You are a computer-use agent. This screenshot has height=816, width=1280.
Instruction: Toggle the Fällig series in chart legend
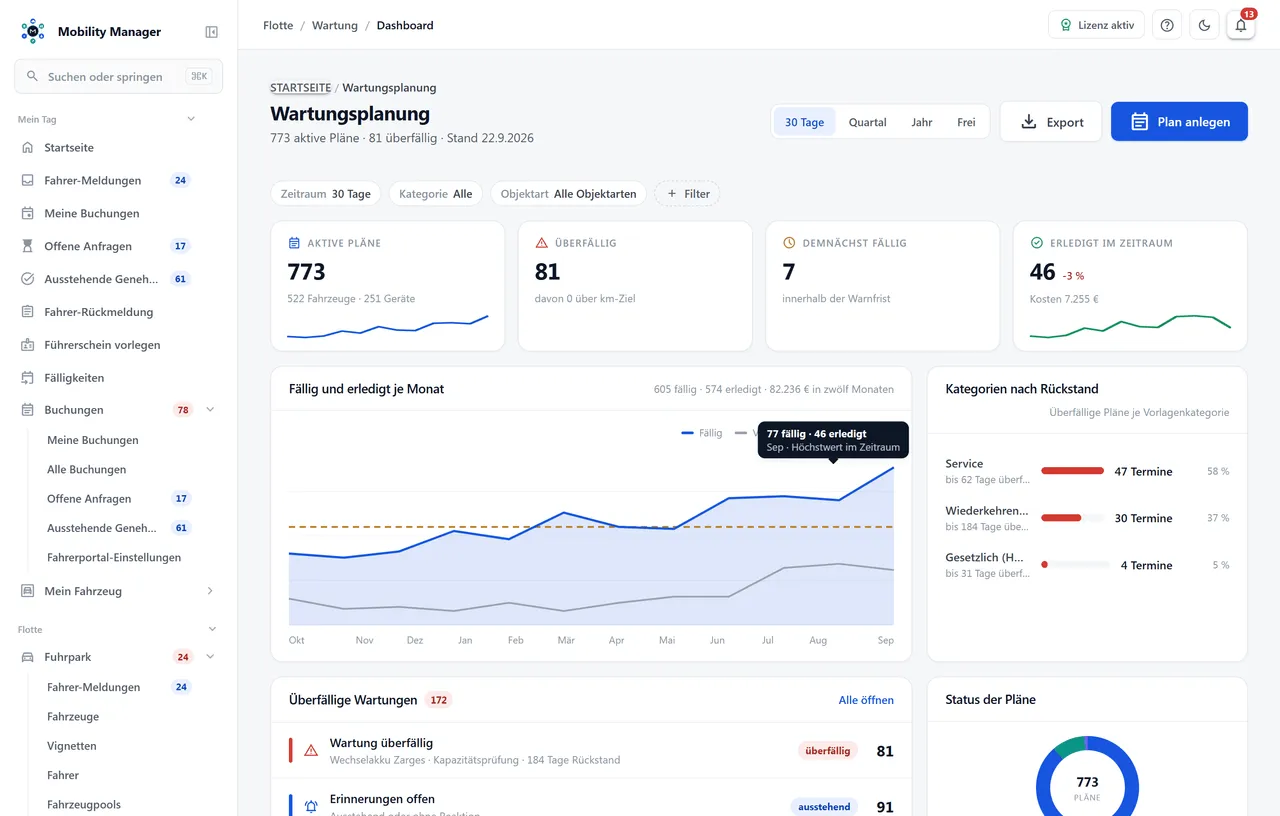coord(701,433)
